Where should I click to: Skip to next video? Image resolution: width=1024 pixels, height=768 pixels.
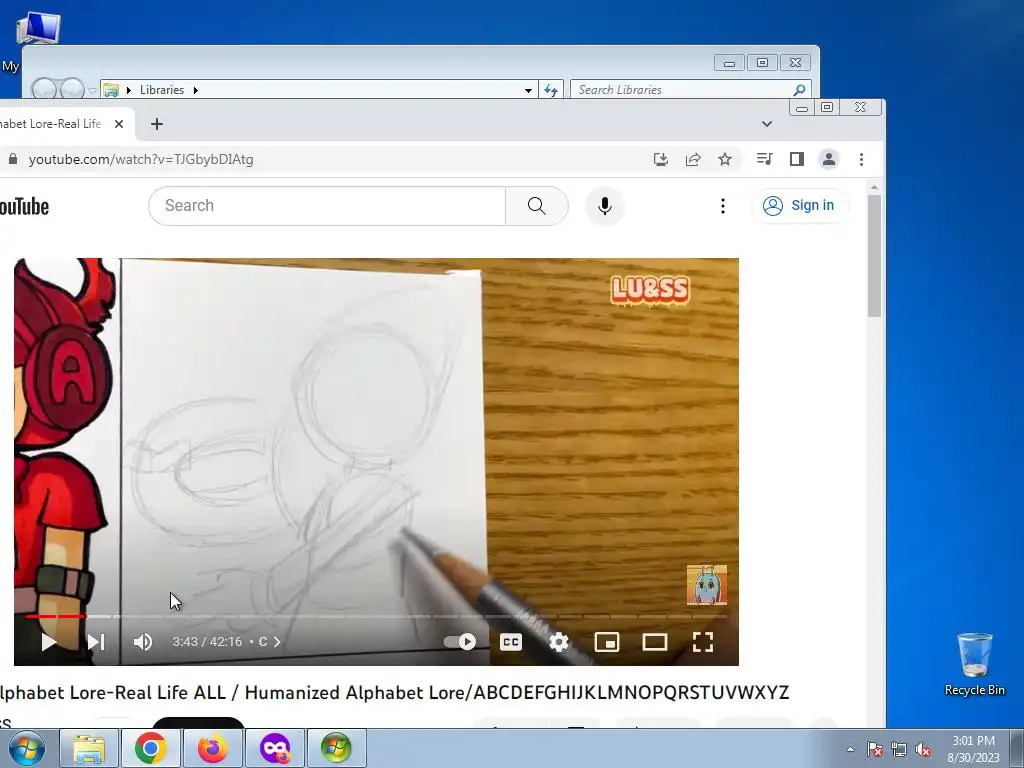(96, 642)
